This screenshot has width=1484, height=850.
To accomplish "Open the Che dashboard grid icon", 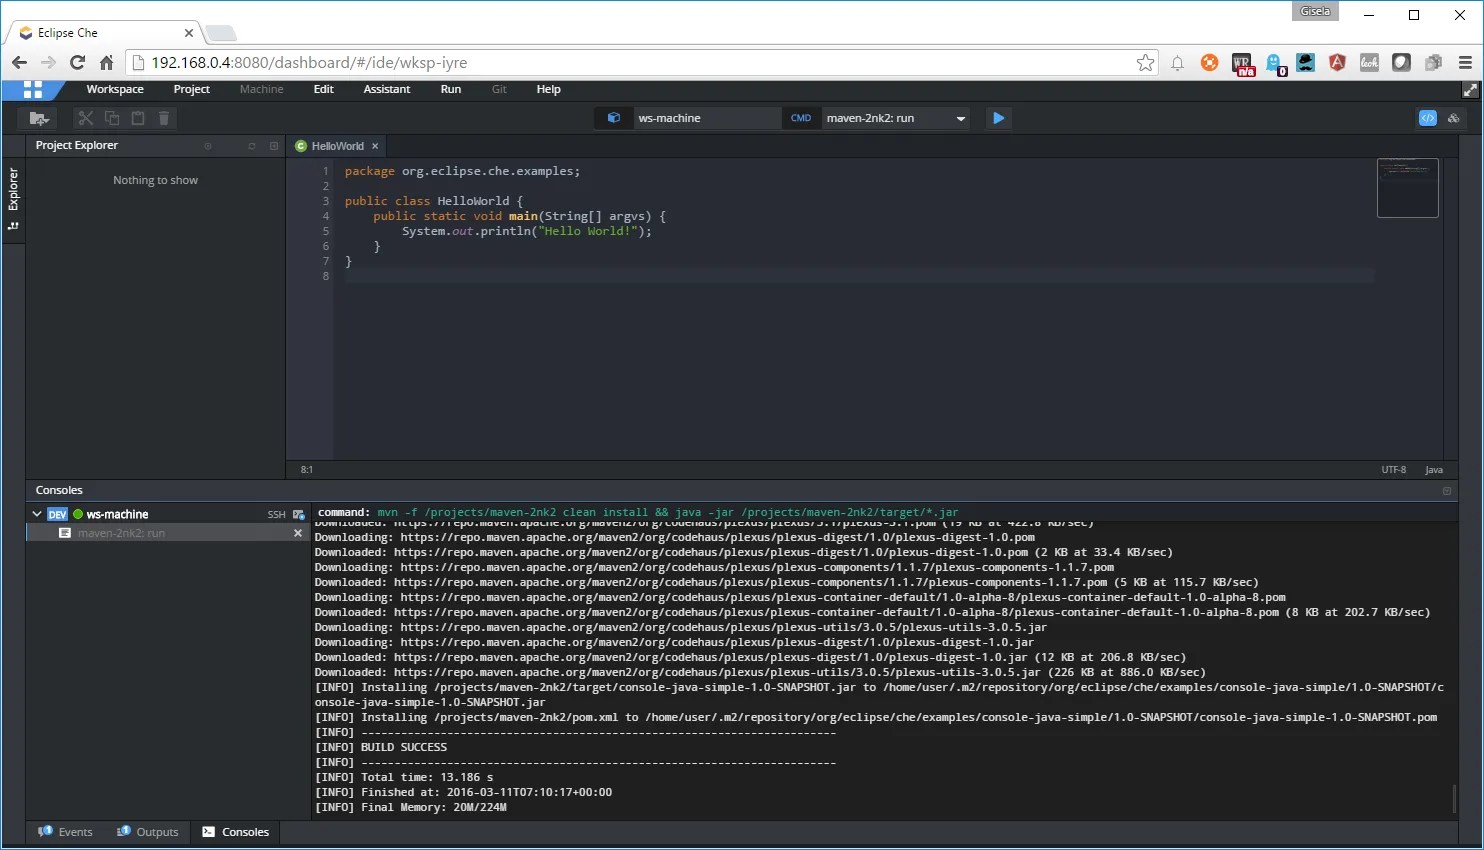I will (x=33, y=89).
